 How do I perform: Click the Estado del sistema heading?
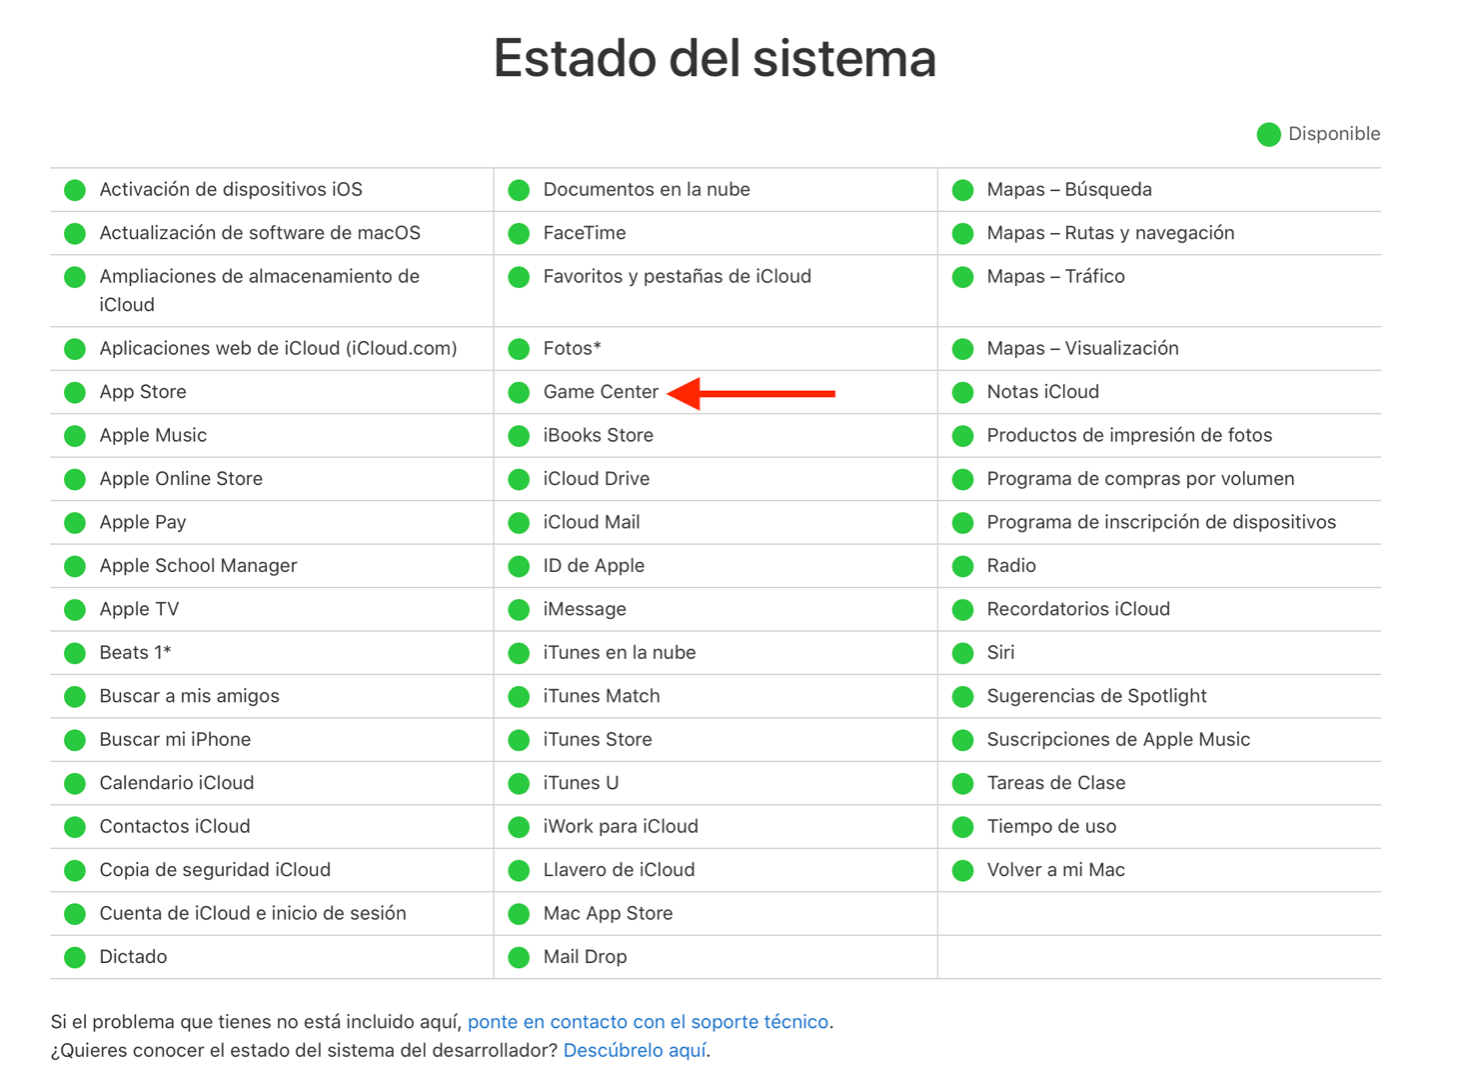(714, 58)
